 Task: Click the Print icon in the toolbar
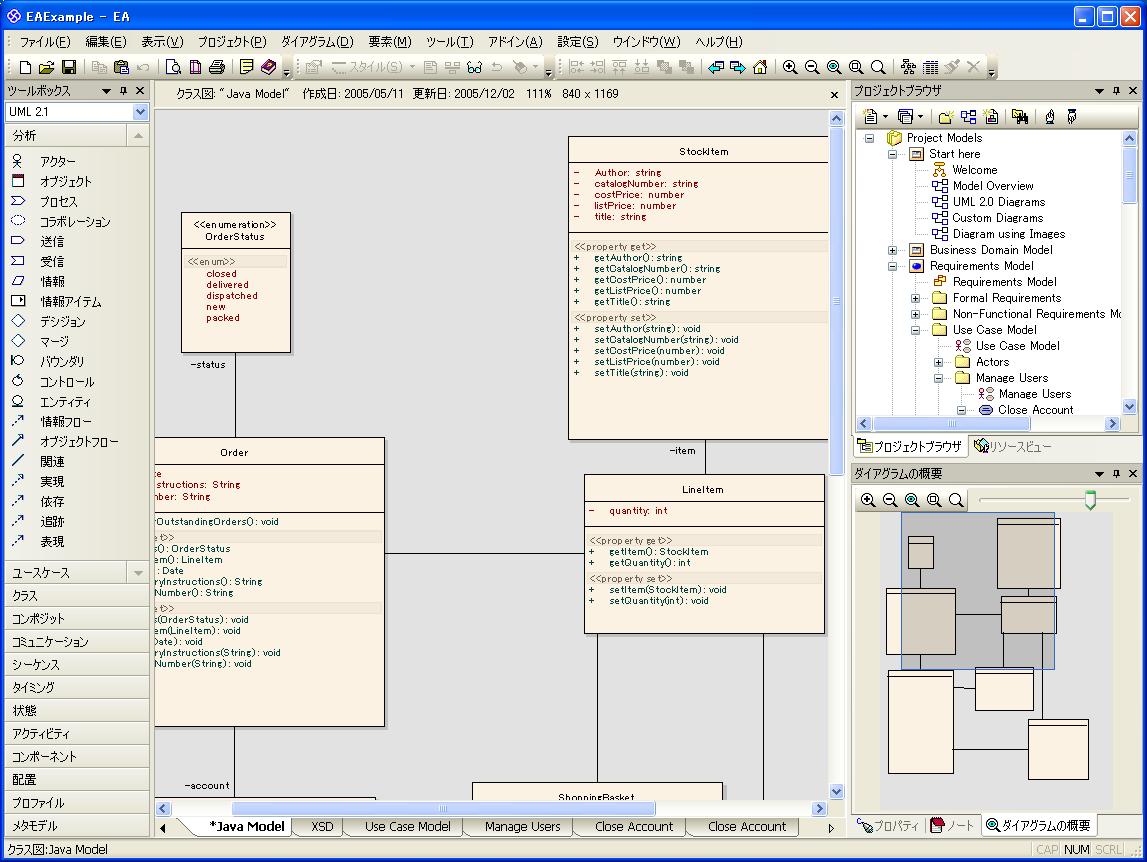pyautogui.click(x=217, y=67)
